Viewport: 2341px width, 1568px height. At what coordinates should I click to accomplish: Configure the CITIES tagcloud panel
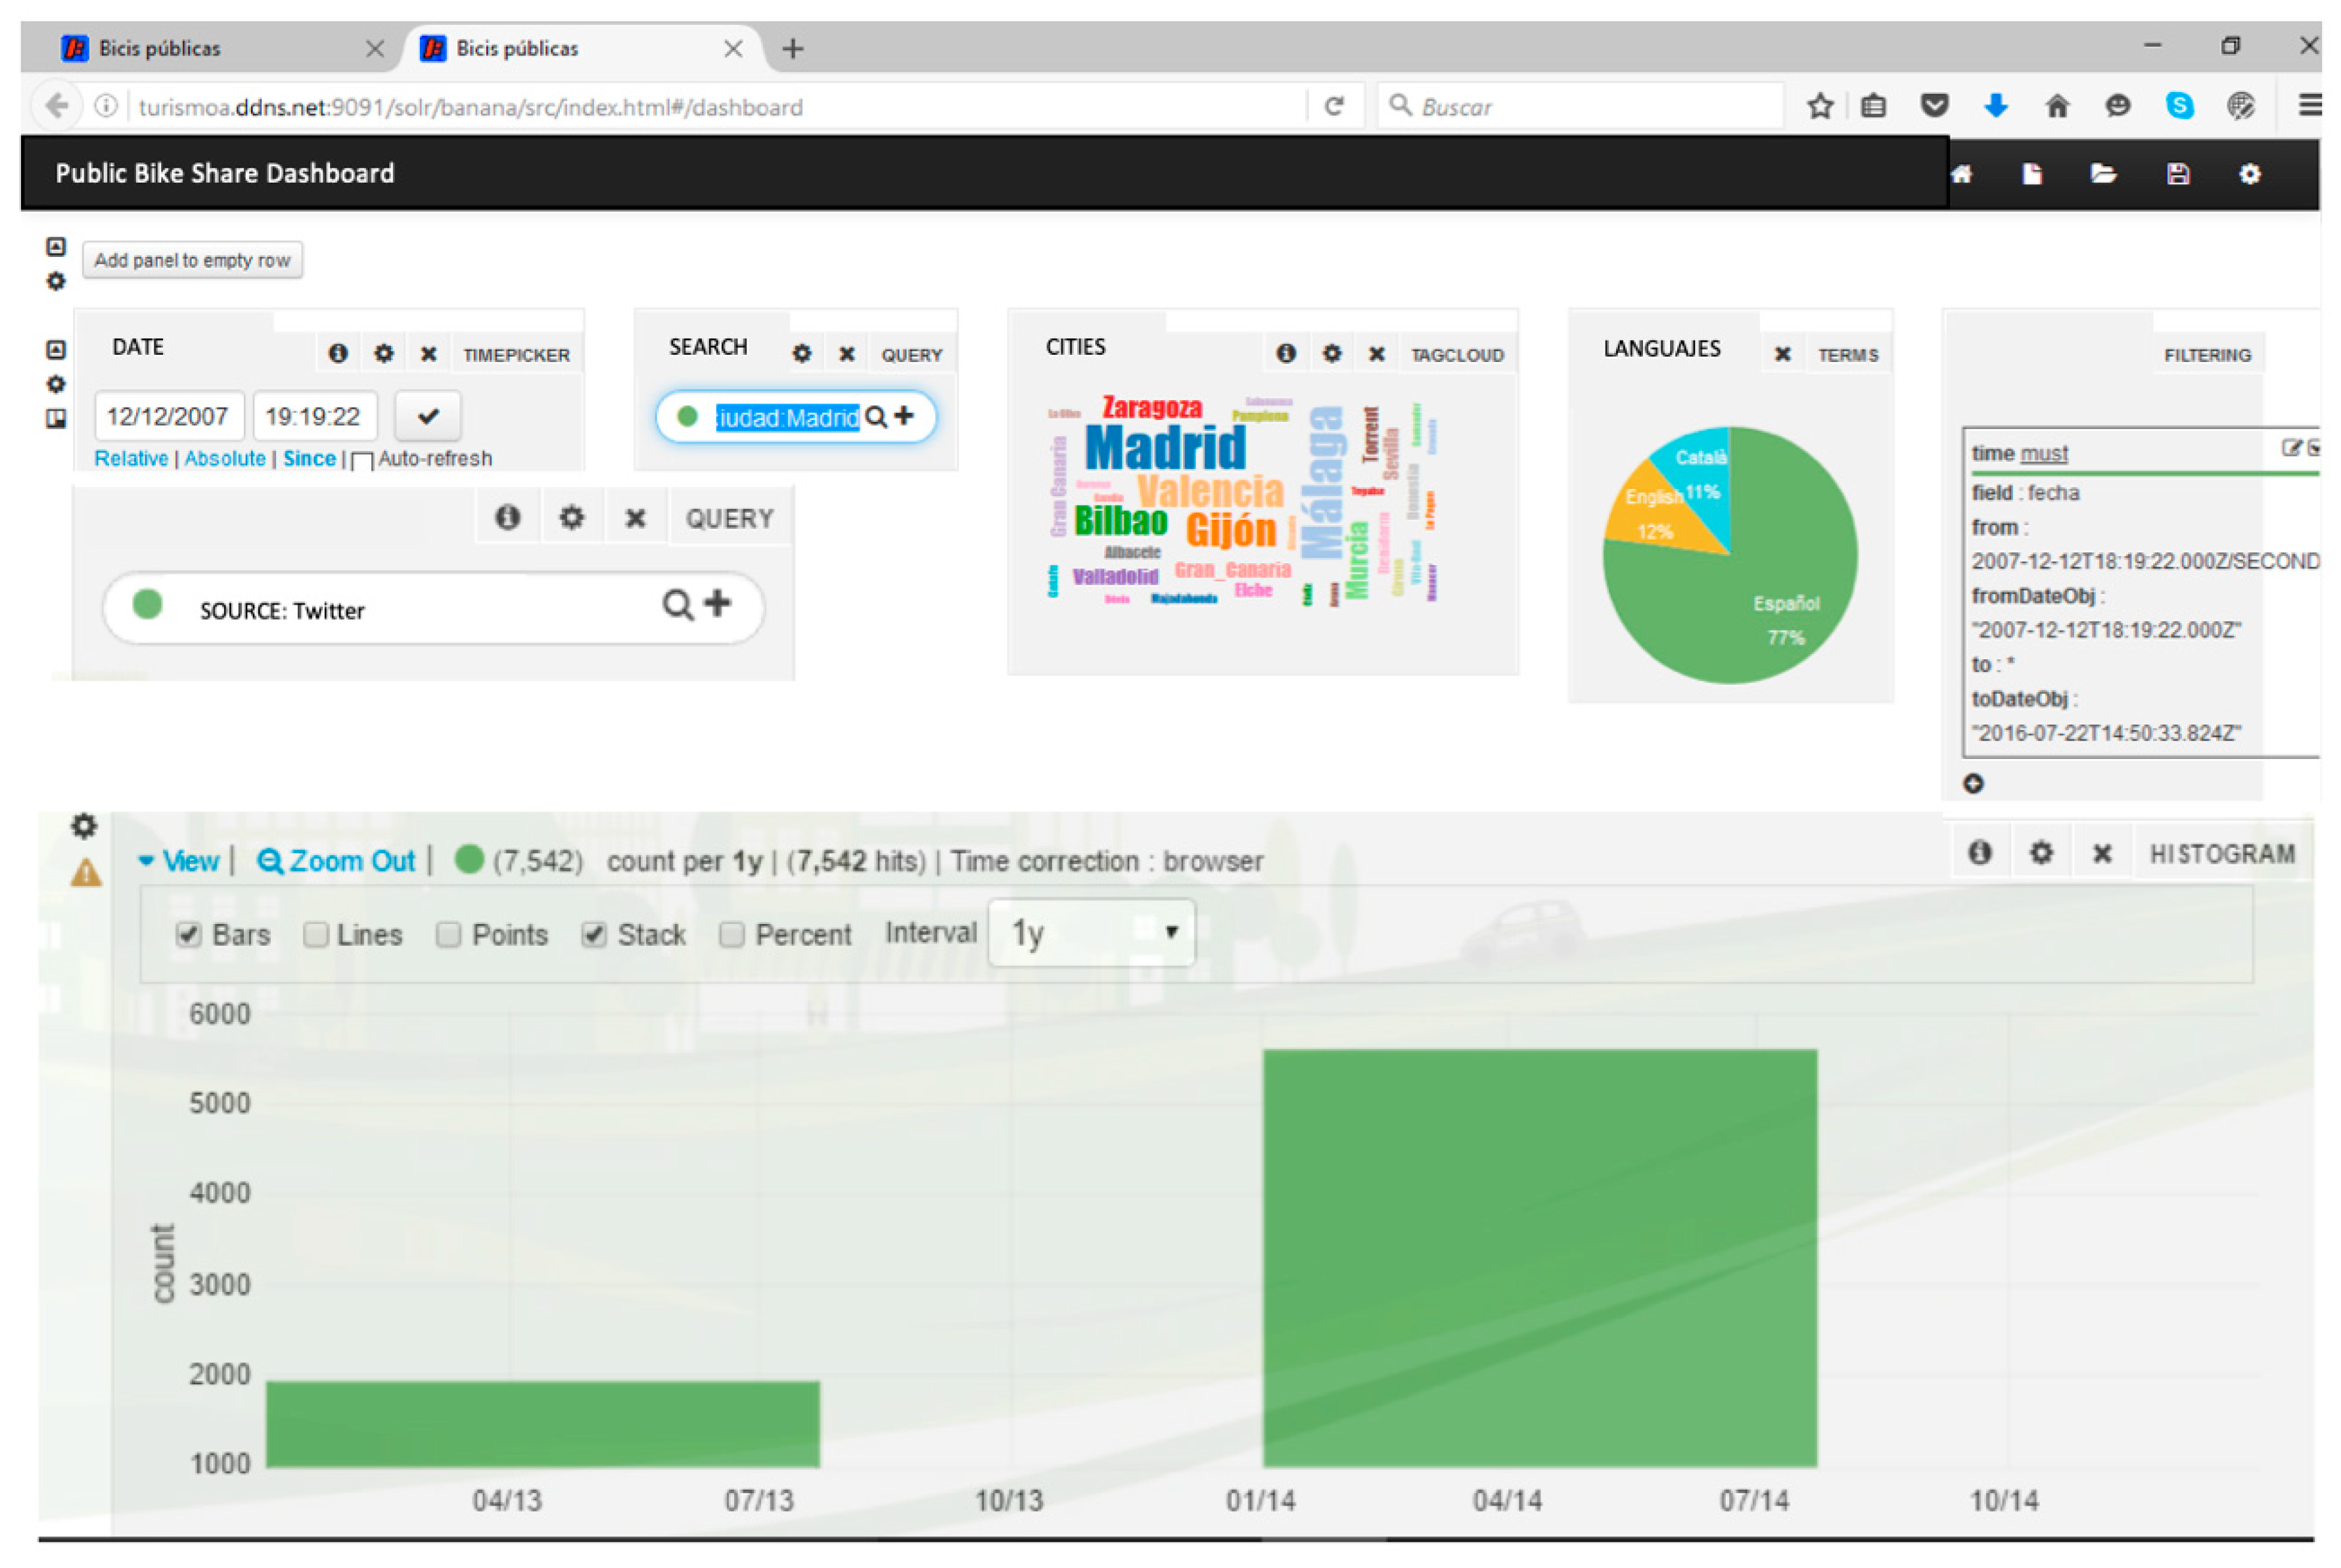(x=1331, y=353)
